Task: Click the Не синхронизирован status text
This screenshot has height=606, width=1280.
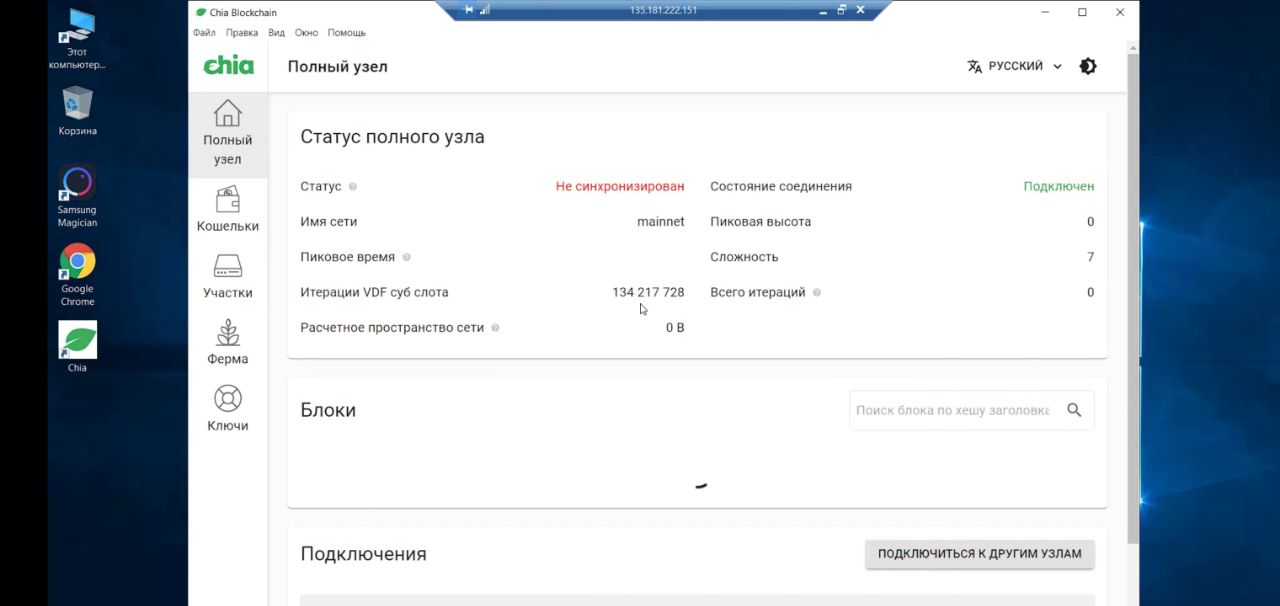Action: 620,186
